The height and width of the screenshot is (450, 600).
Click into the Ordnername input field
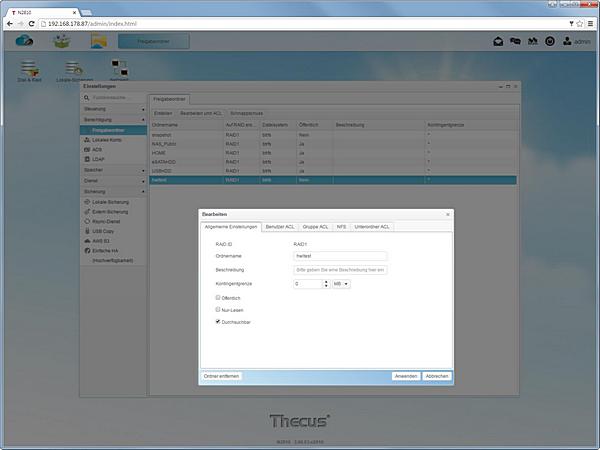click(340, 256)
